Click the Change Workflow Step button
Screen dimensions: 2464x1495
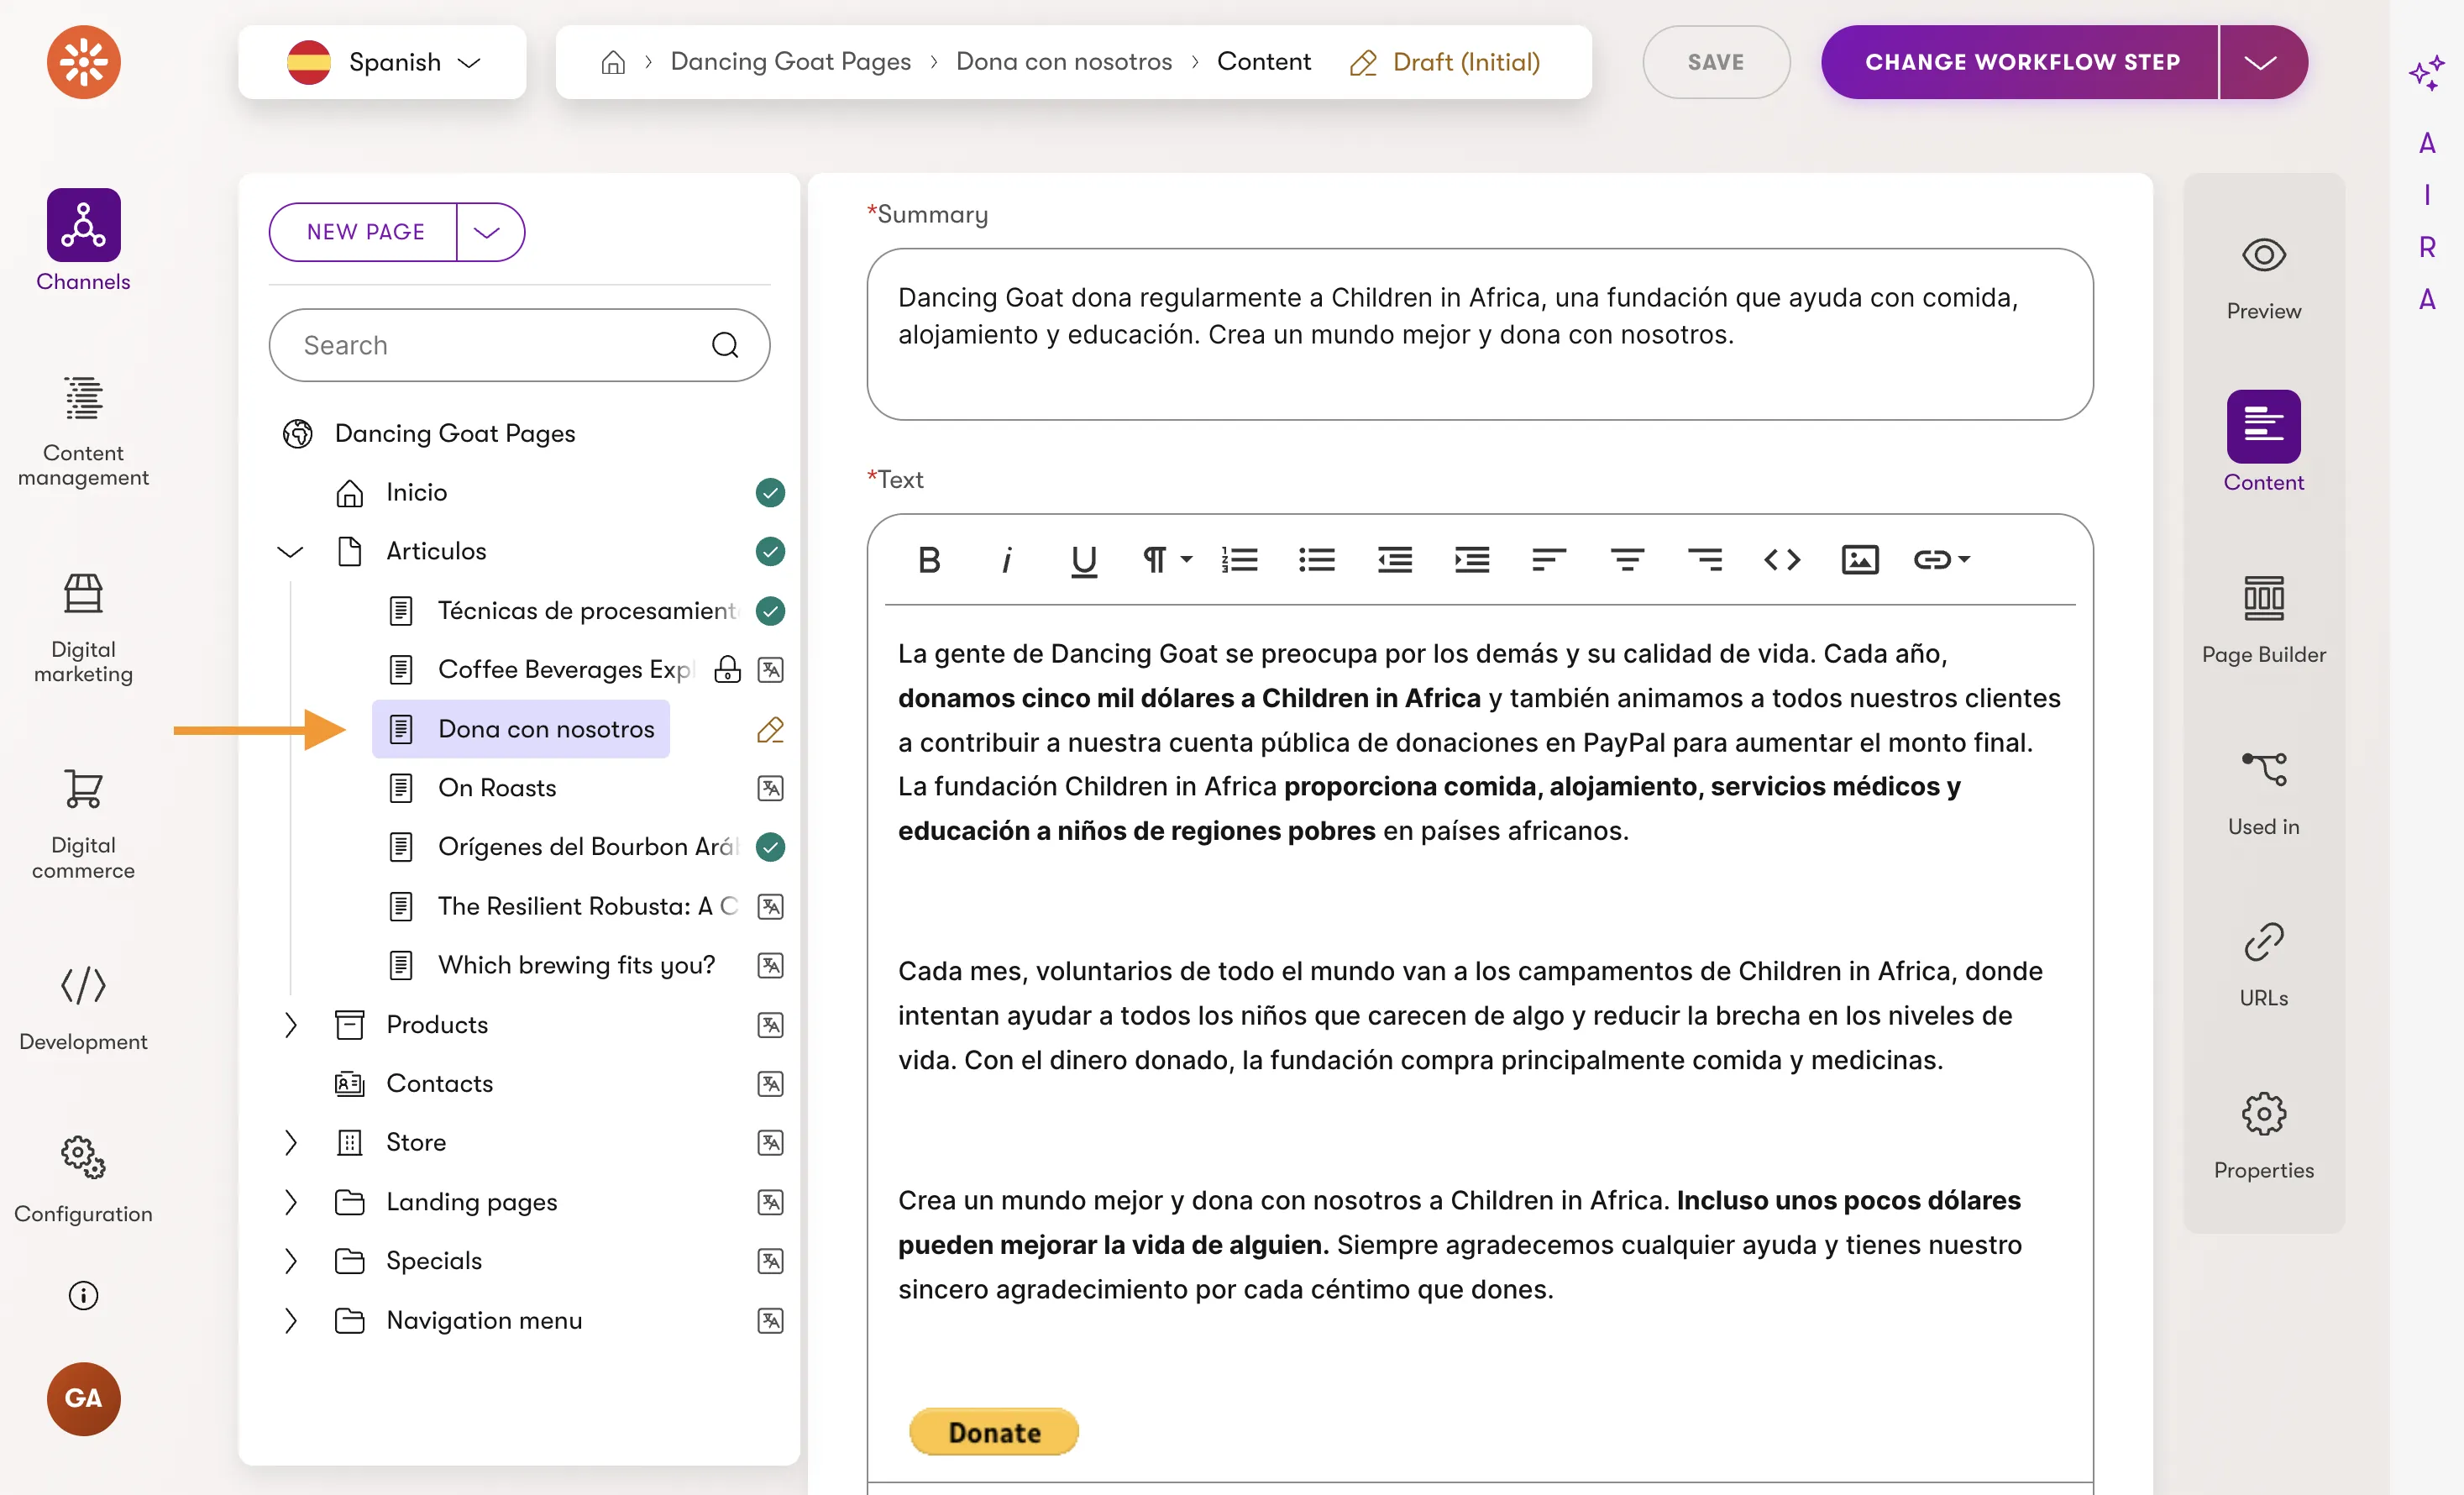(2020, 62)
